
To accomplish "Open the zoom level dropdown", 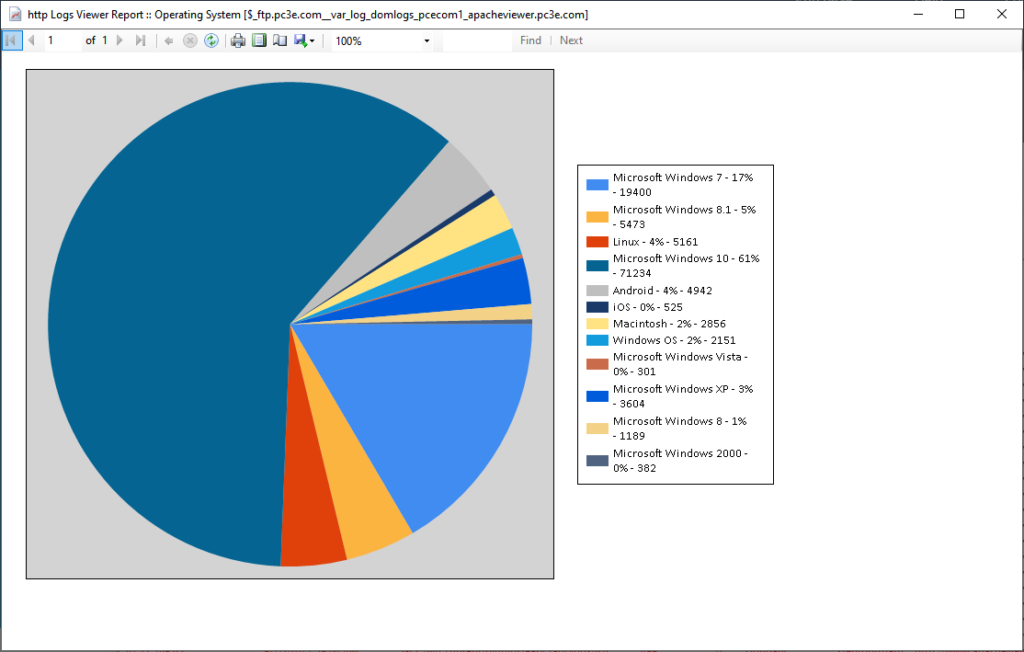I will click(x=428, y=41).
